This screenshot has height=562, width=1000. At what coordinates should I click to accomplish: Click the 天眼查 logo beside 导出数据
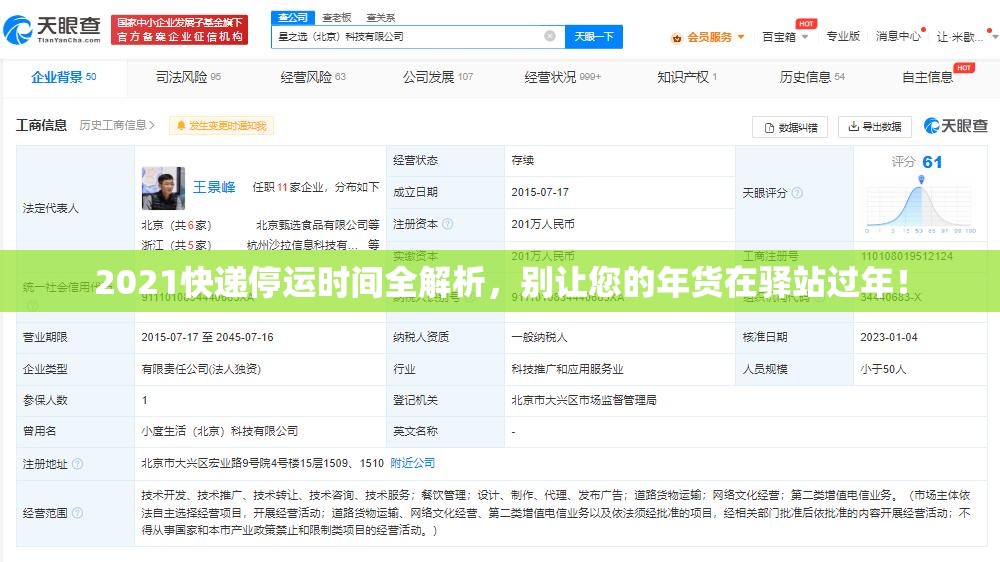(x=956, y=126)
